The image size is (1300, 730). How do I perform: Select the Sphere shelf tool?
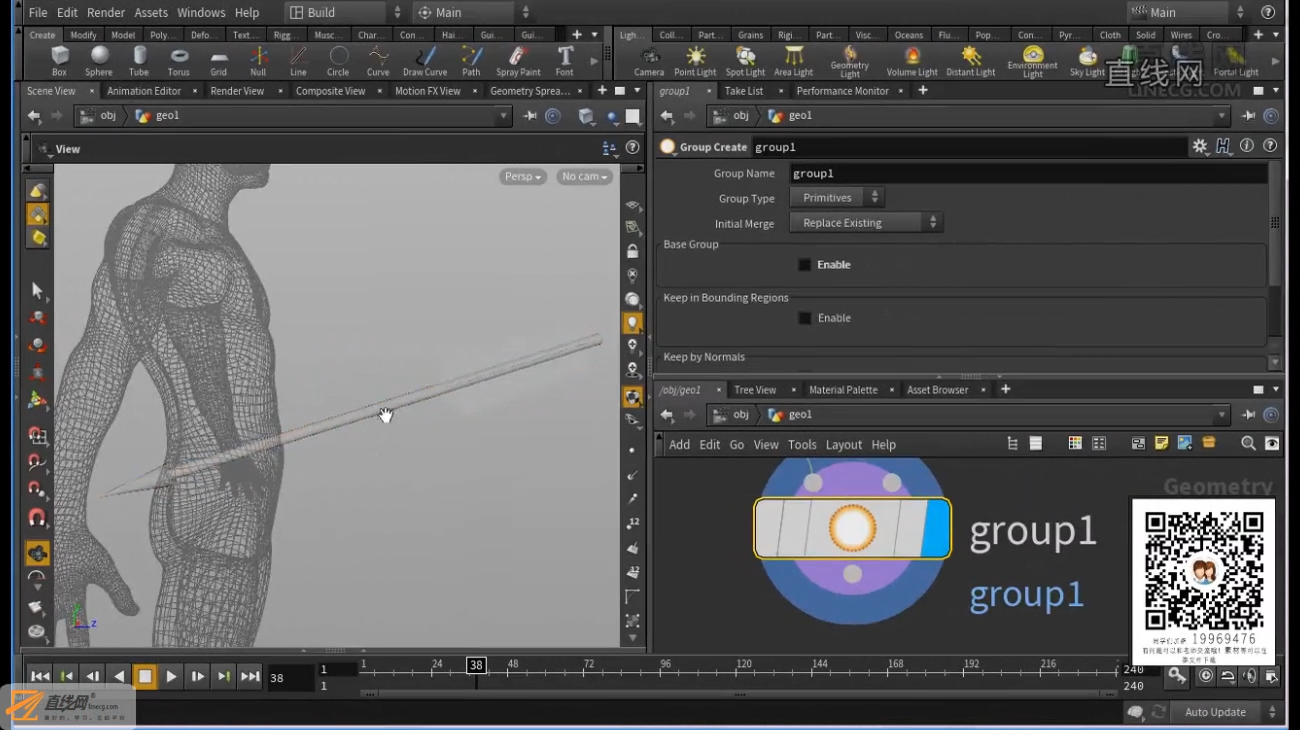click(99, 60)
